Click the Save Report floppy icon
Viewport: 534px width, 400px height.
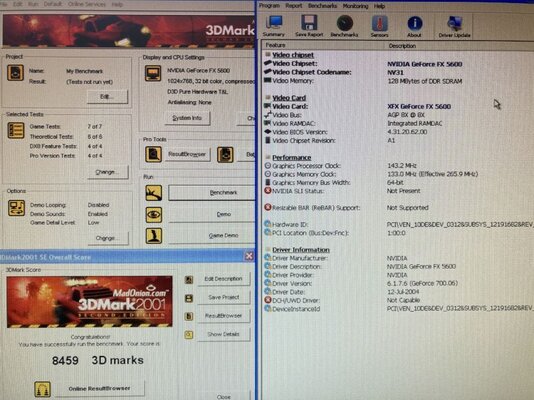[x=309, y=26]
